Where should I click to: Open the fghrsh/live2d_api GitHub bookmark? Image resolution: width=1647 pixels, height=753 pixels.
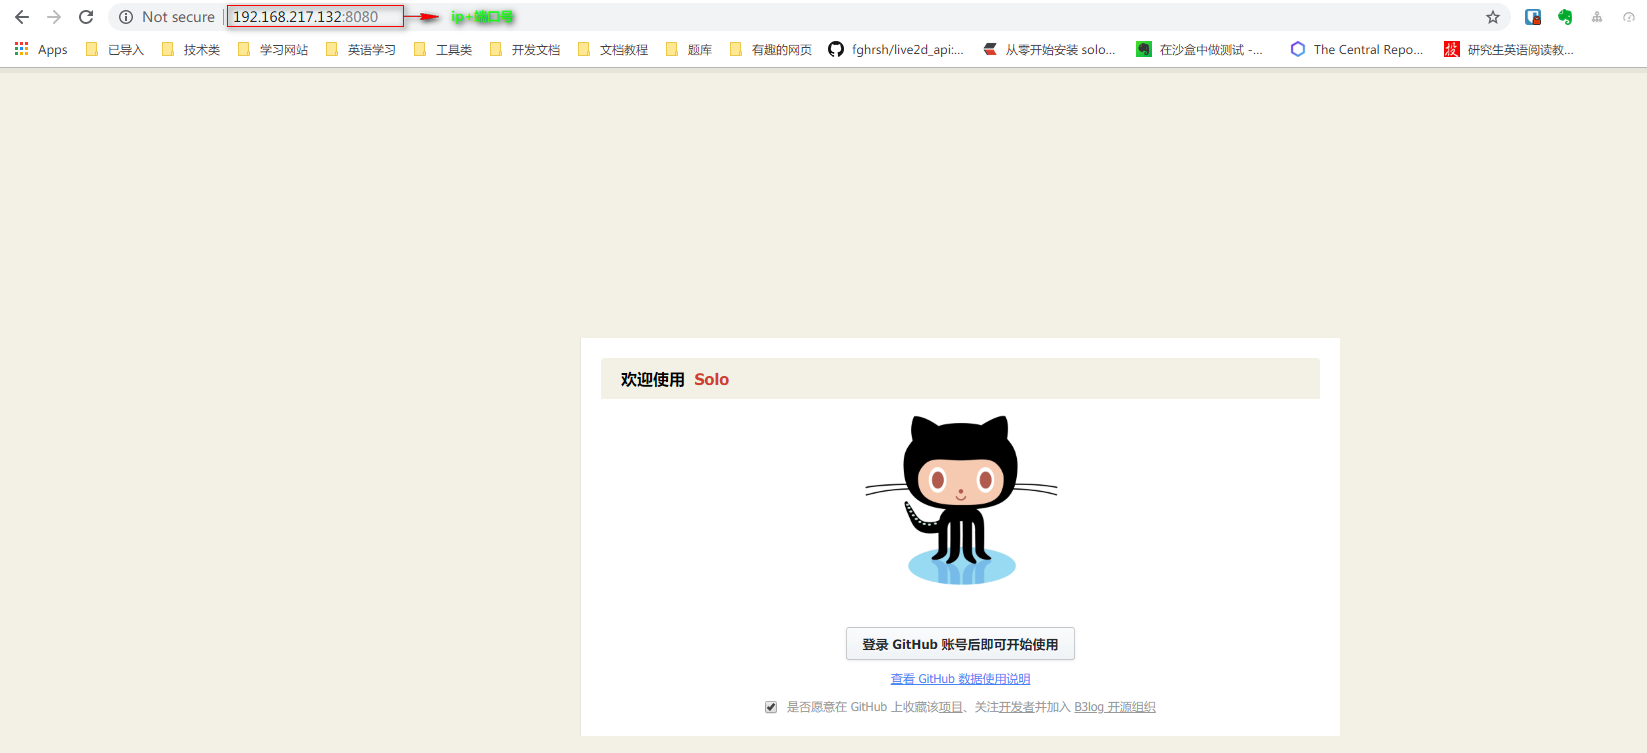[x=896, y=49]
